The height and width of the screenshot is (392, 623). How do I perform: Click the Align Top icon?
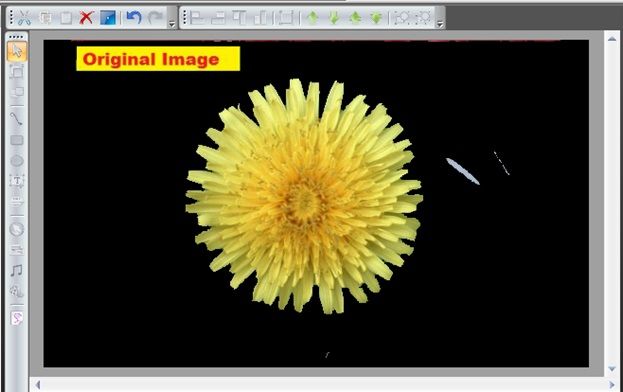239,18
